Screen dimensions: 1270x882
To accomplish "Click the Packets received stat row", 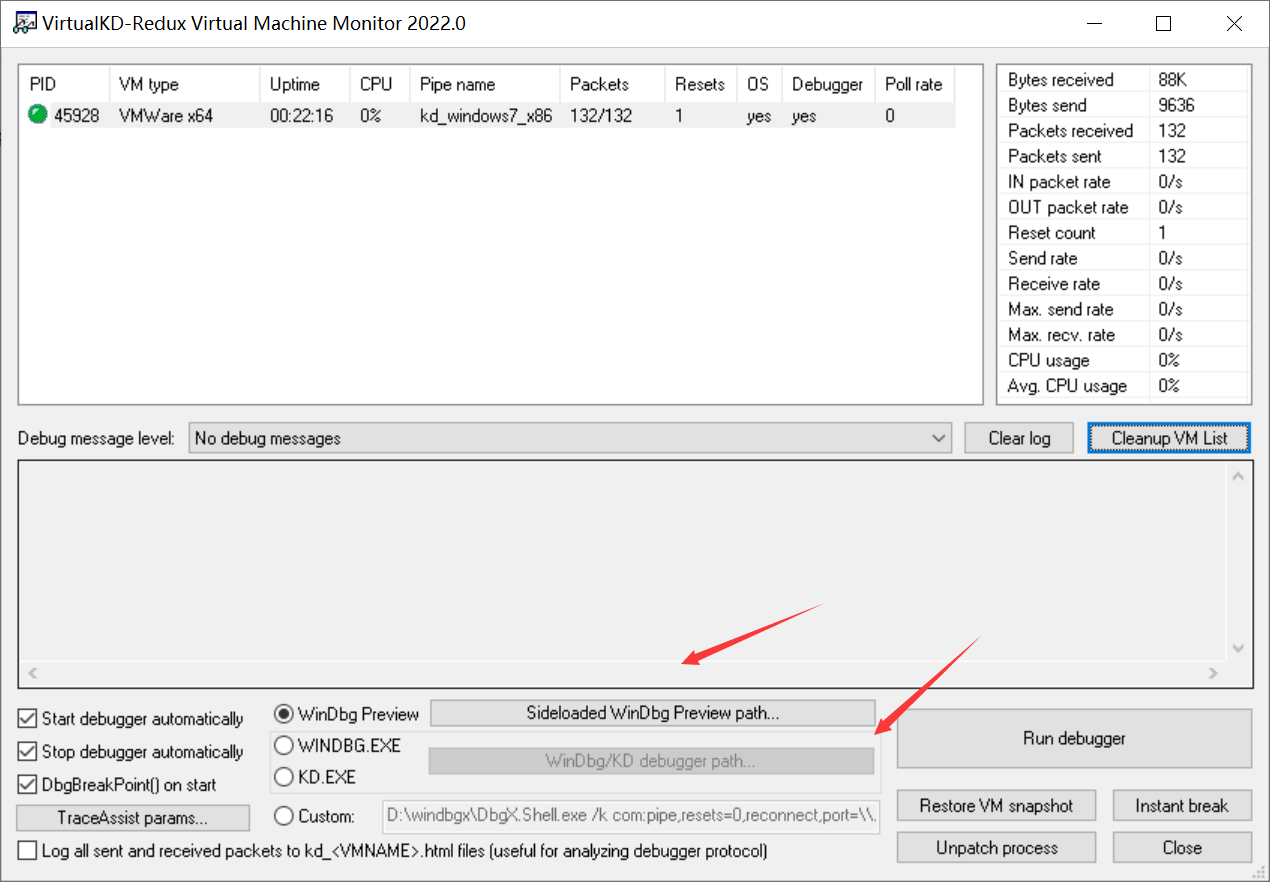I will (1123, 131).
